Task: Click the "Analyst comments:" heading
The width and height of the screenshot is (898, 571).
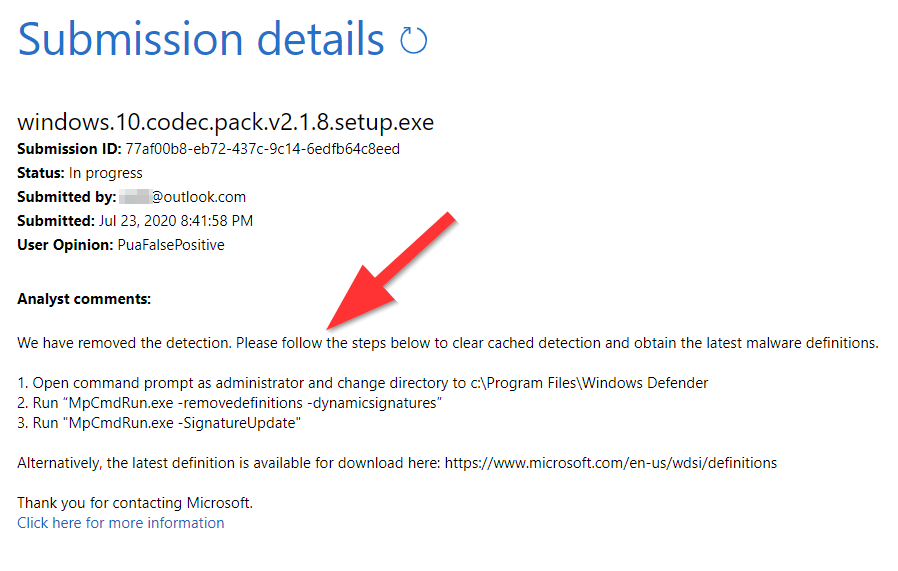Action: [84, 299]
